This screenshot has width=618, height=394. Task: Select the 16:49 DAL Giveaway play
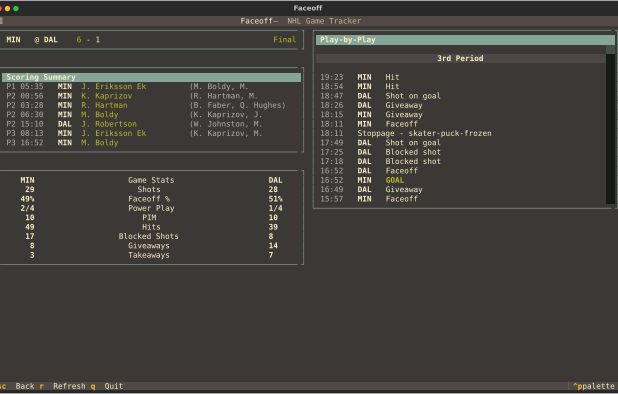461,190
